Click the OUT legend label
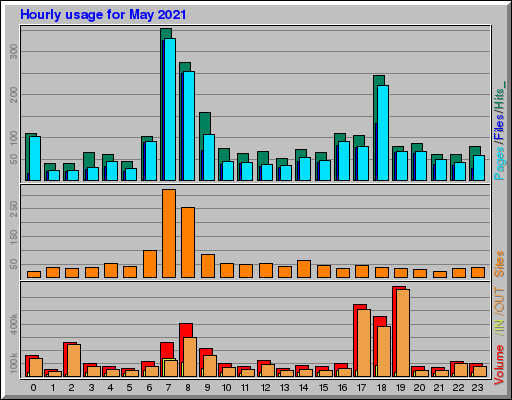512x400 pixels. (x=499, y=300)
